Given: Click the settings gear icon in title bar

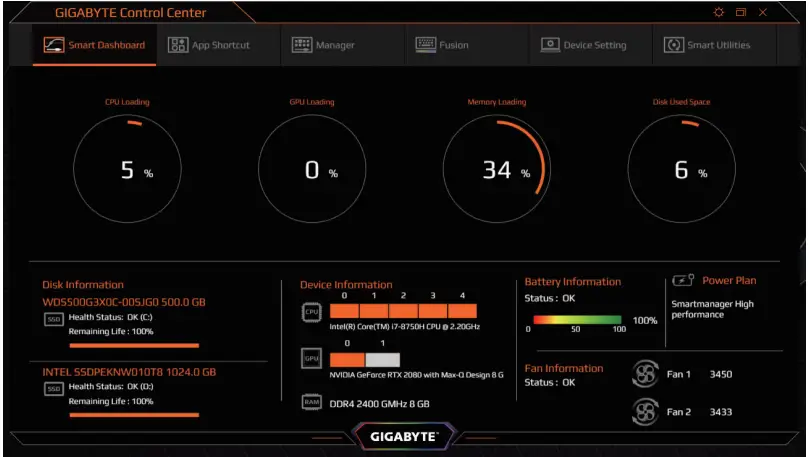Looking at the screenshot, I should pos(719,12).
